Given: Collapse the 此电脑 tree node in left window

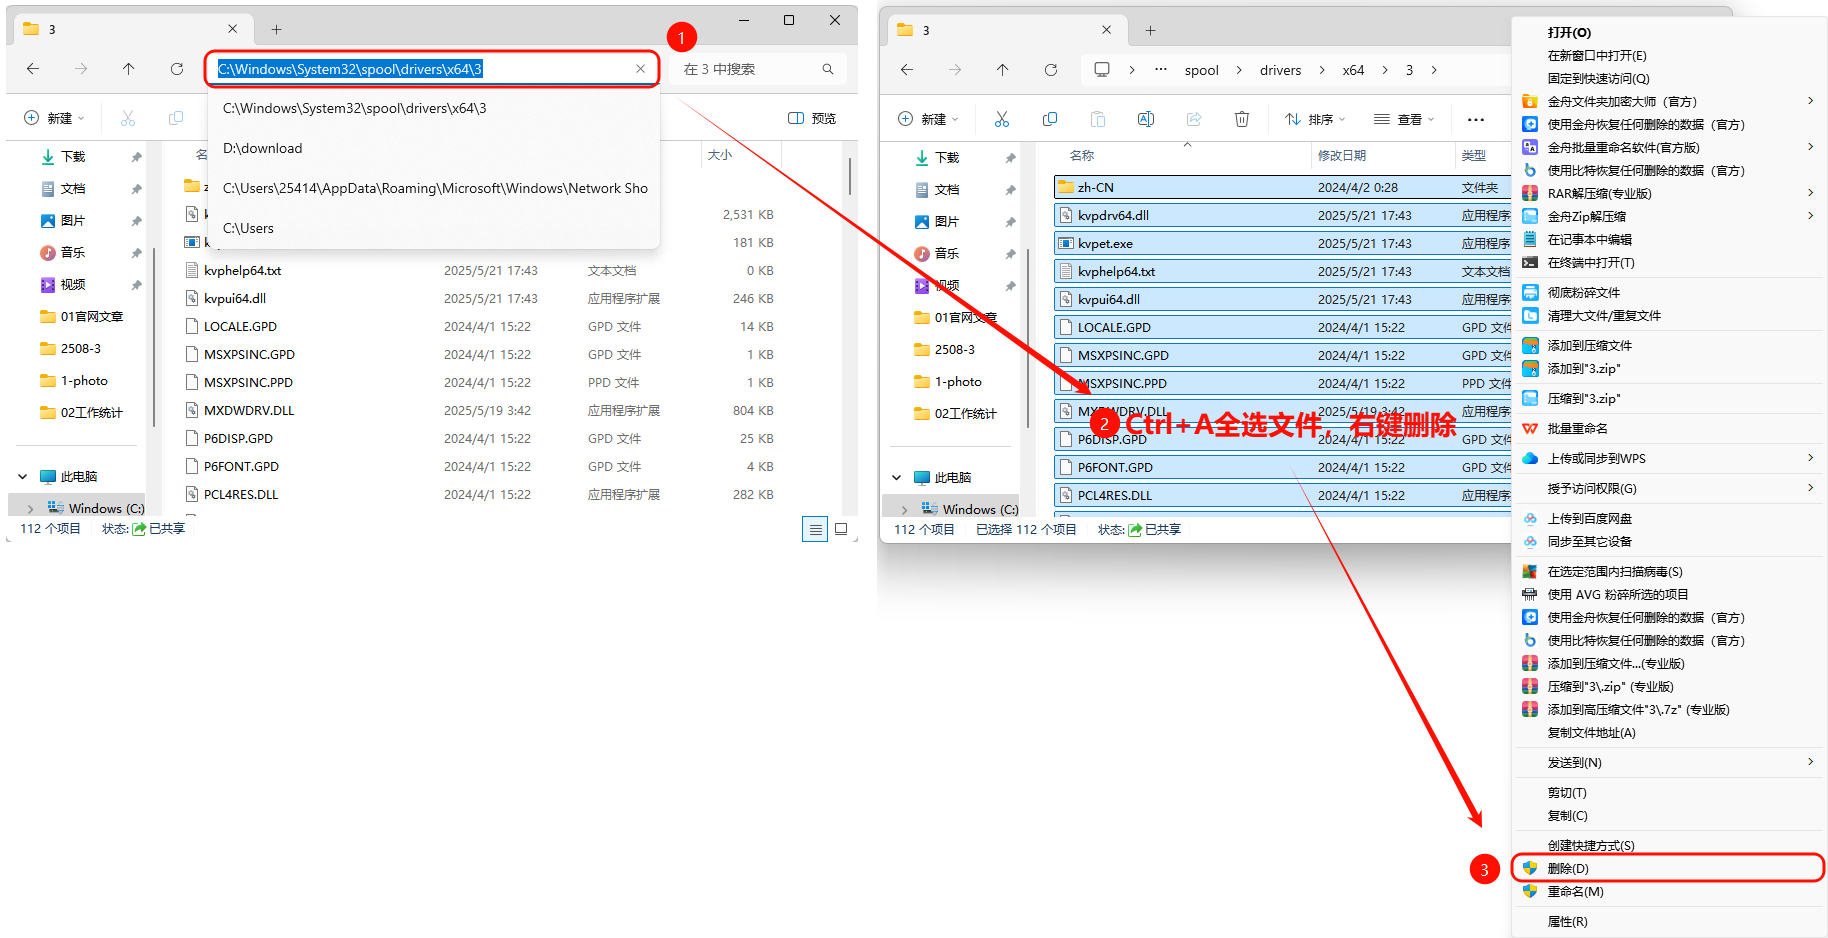Looking at the screenshot, I should point(23,477).
